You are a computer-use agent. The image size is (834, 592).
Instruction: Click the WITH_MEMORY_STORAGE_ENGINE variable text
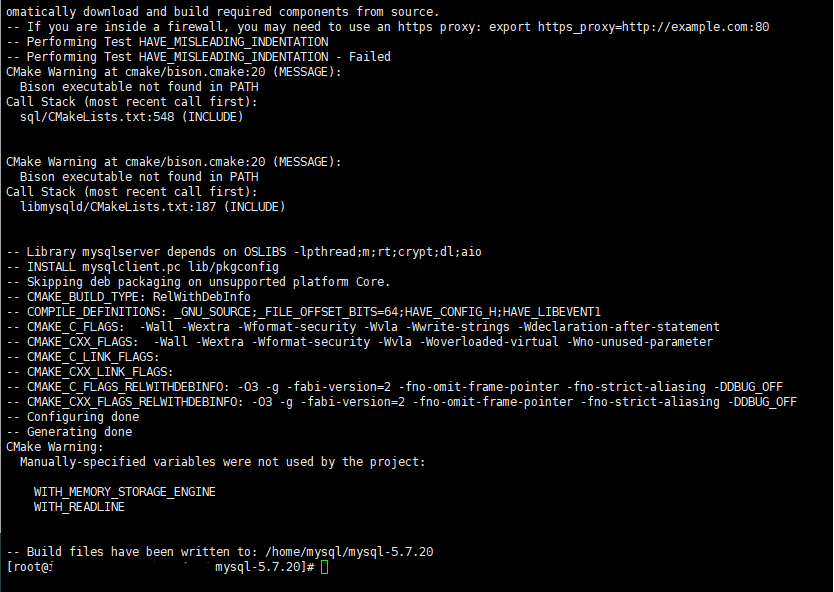coord(124,492)
